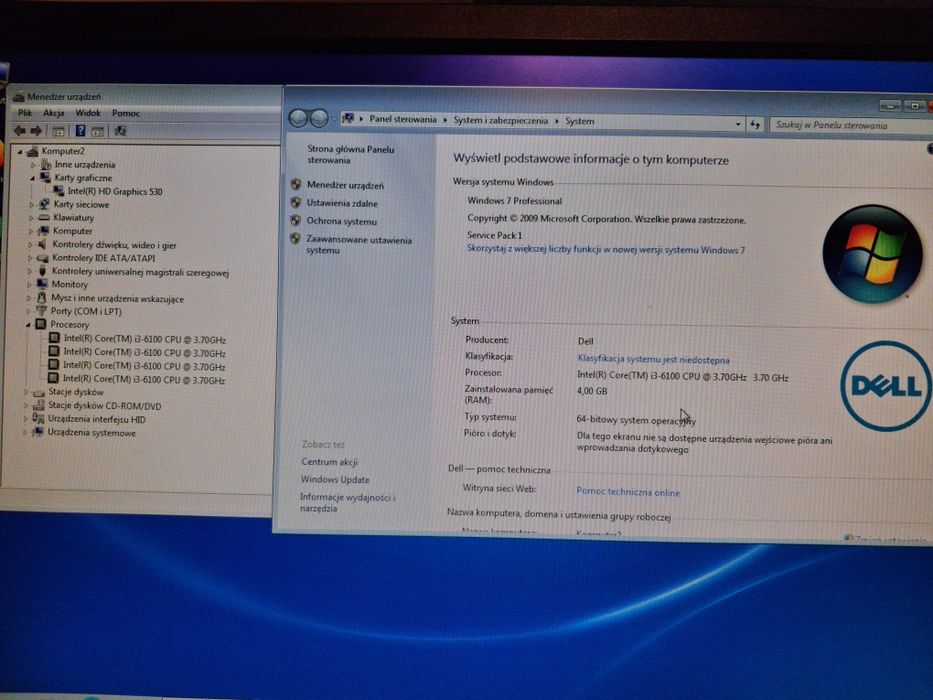
Task: Open Ustawienia zdalne link
Action: click(x=342, y=203)
